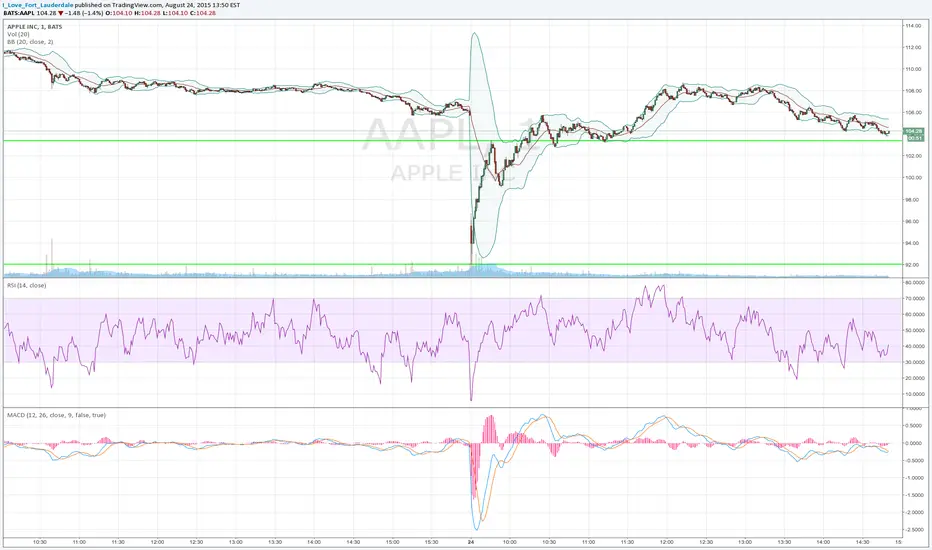The height and width of the screenshot is (550, 932).
Task: Click the current price tag 104.28 on the axis
Action: coord(914,131)
